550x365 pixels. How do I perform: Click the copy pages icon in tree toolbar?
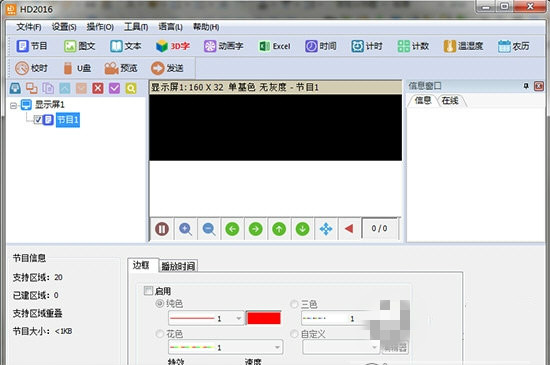[x=48, y=88]
